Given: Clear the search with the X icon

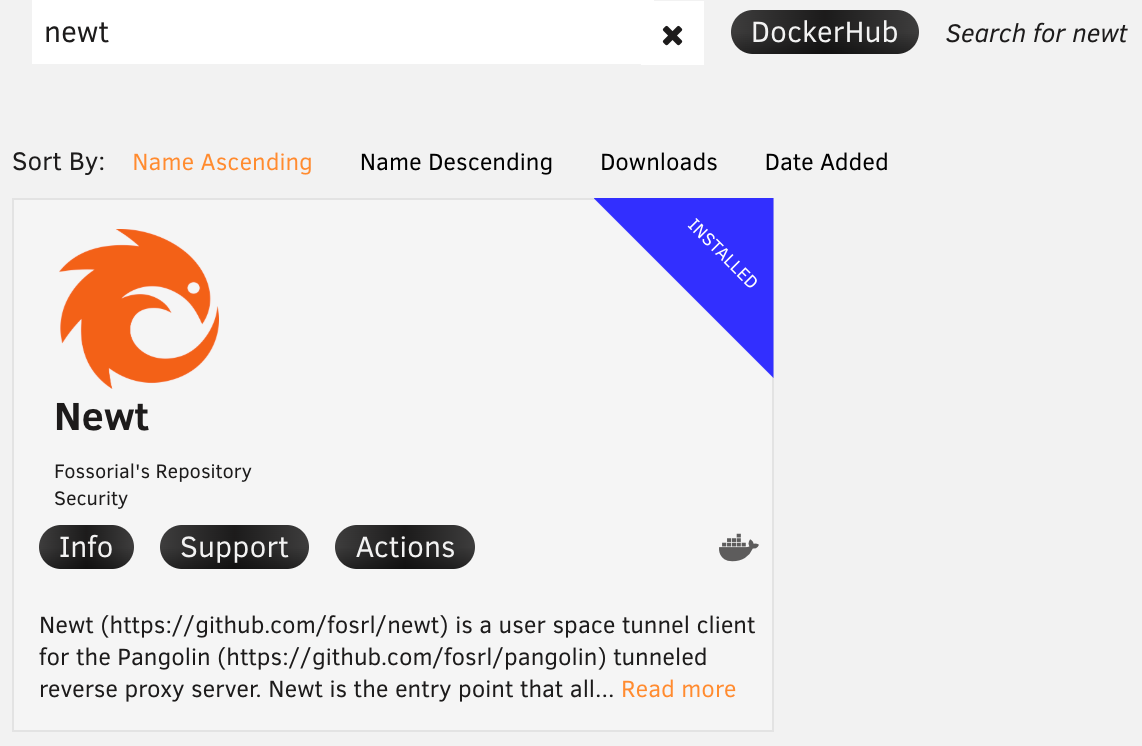Looking at the screenshot, I should [x=672, y=35].
